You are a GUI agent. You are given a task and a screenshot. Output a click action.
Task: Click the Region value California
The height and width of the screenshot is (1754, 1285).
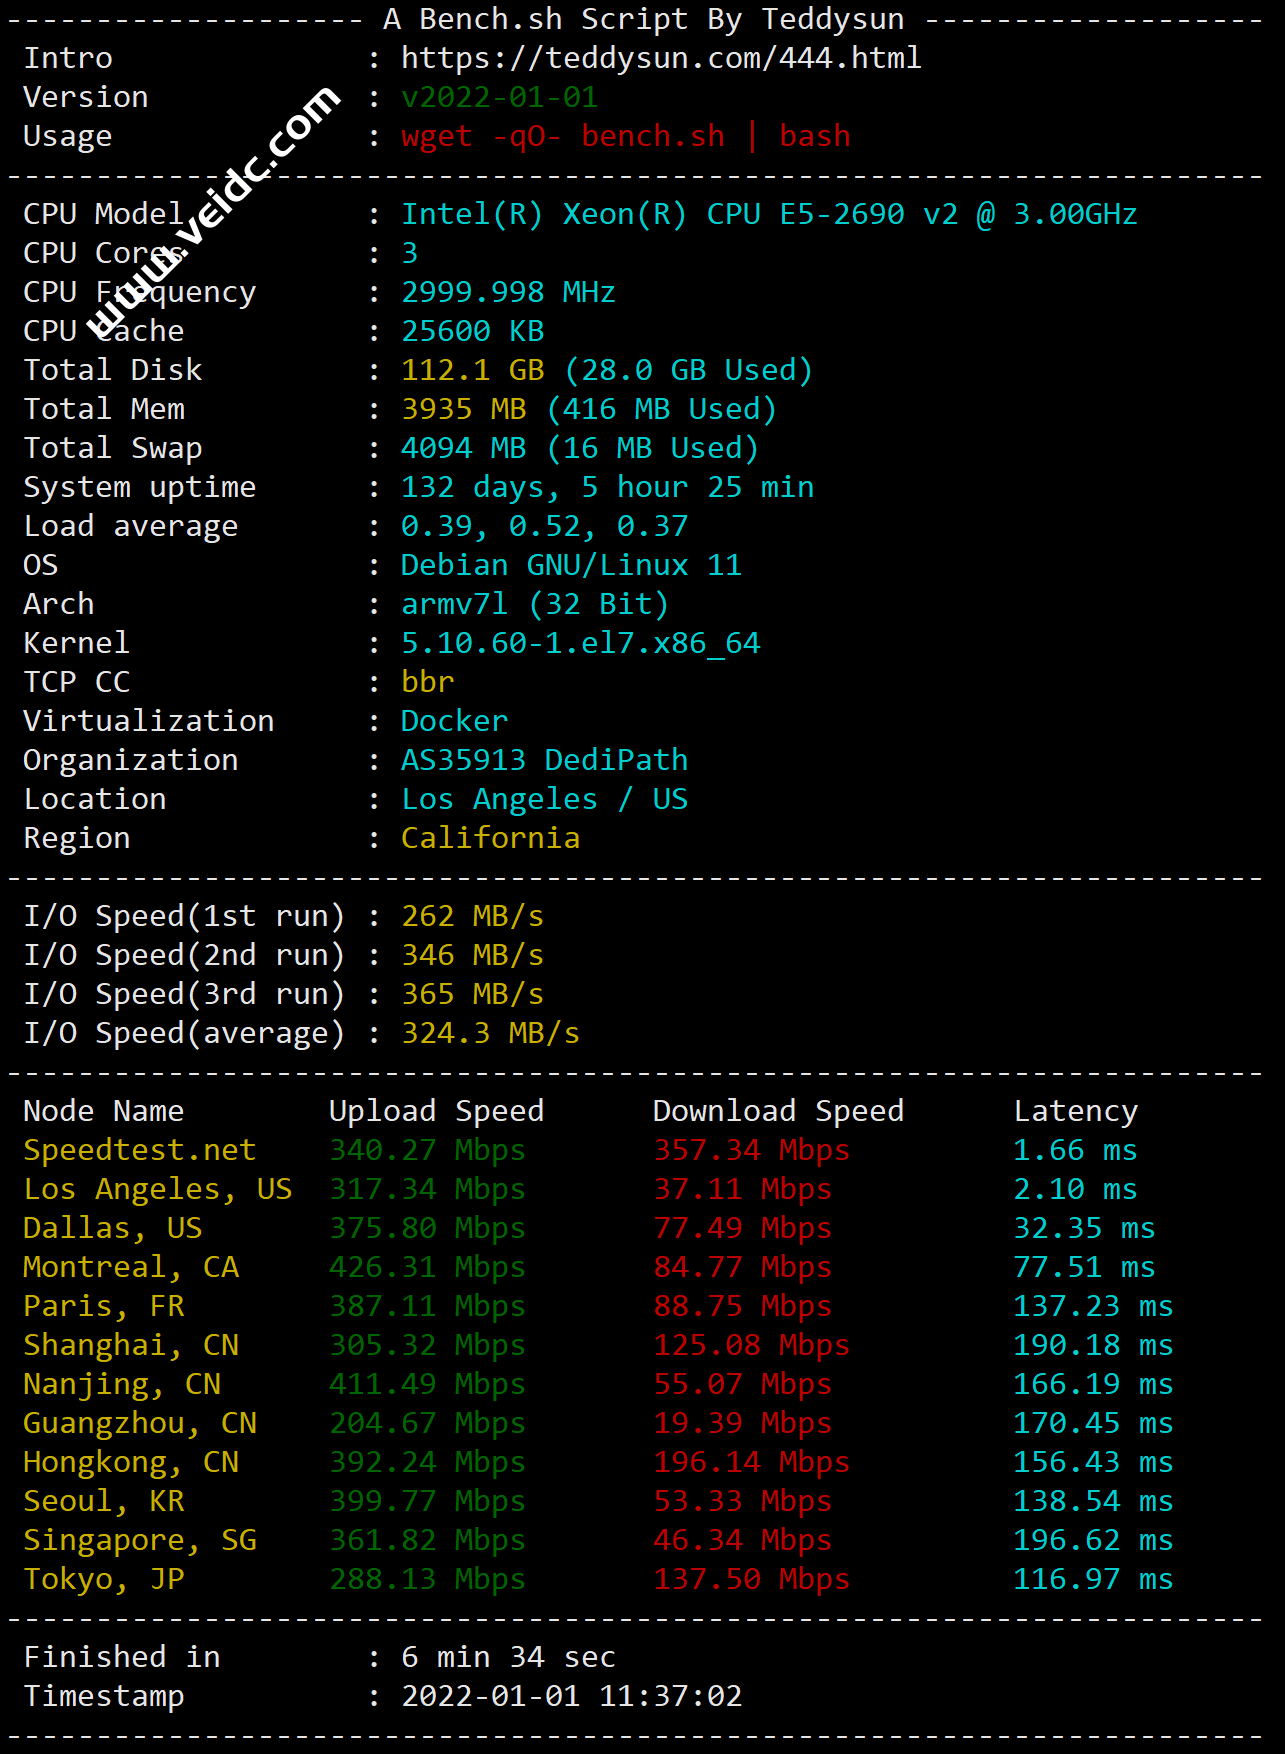[x=490, y=838]
